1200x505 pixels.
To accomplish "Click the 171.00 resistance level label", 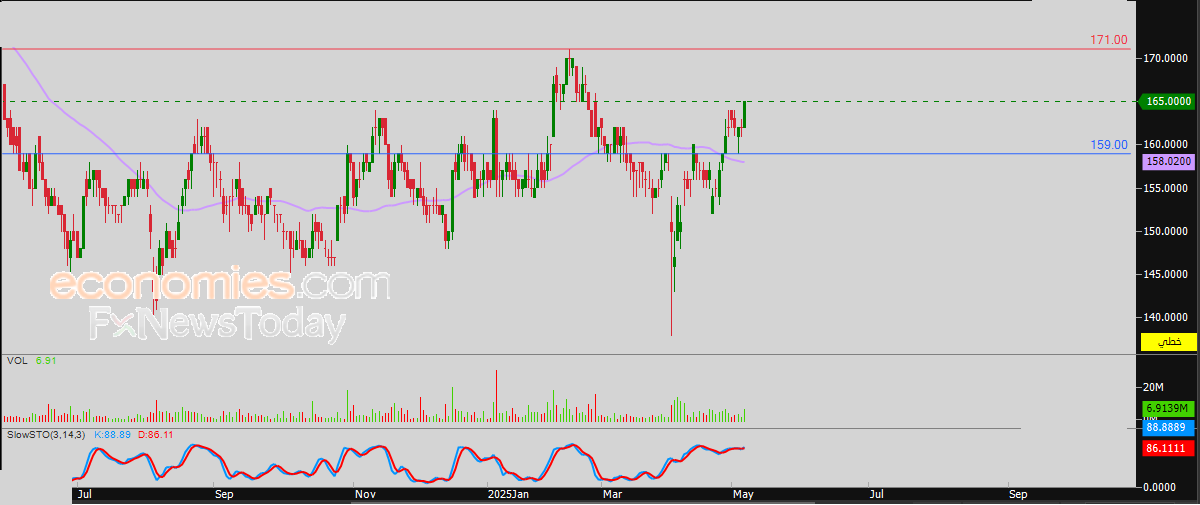I will pyautogui.click(x=1109, y=40).
